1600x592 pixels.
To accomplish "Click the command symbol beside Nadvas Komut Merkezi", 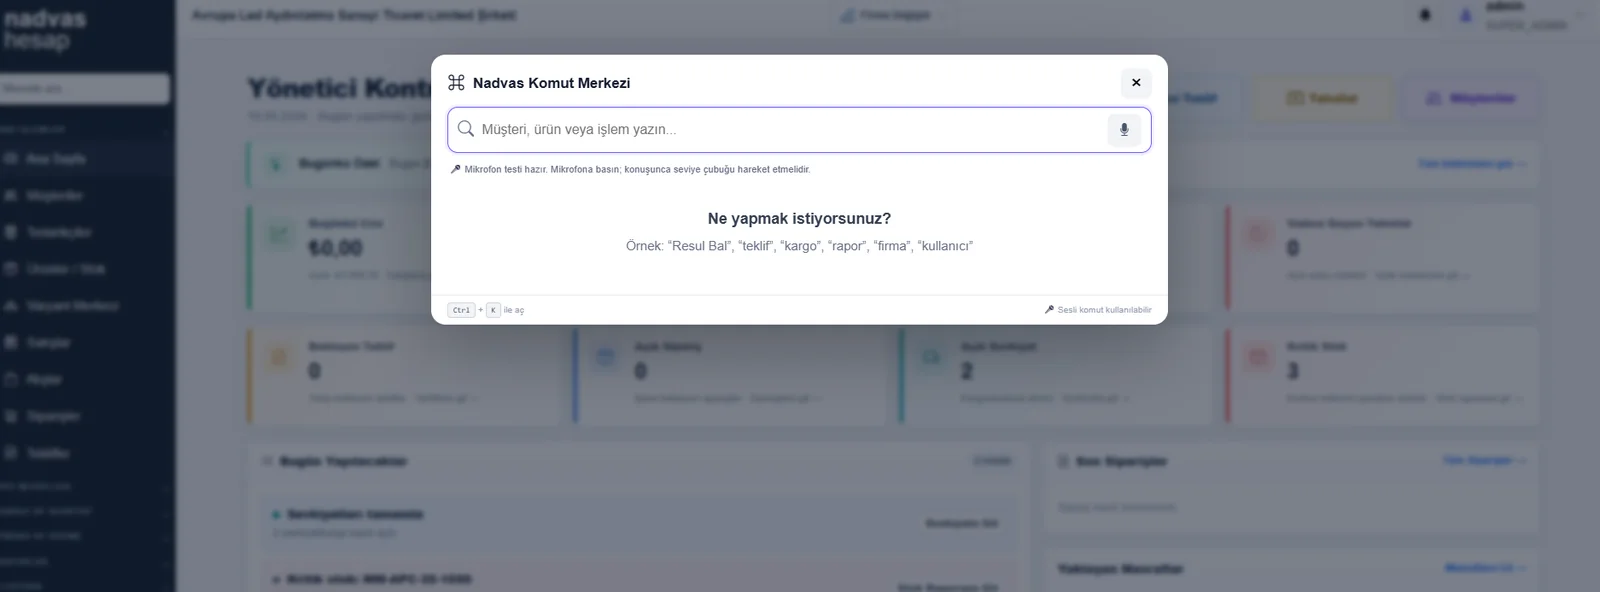I will (456, 83).
